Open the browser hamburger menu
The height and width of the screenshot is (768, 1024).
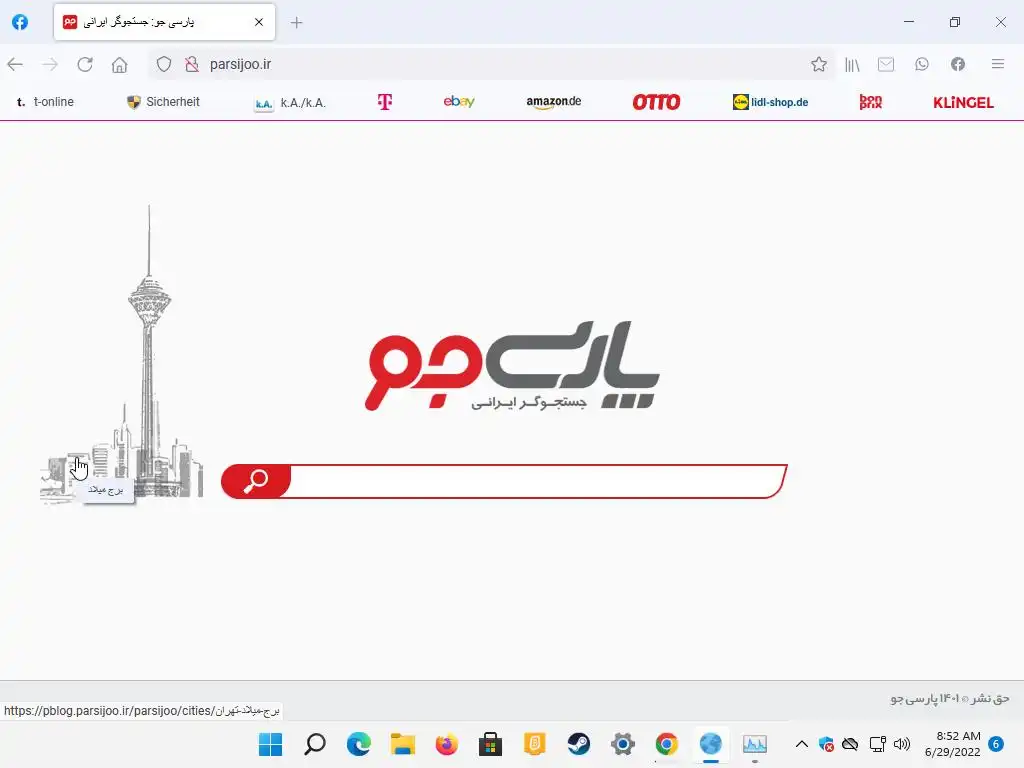point(998,64)
